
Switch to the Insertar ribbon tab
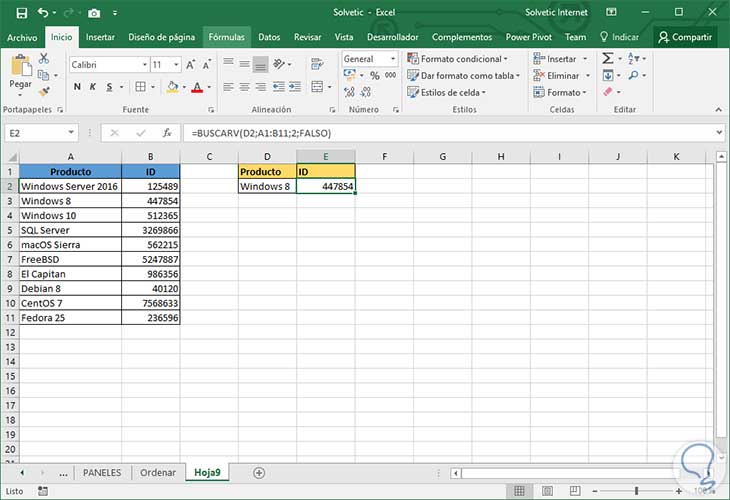point(100,37)
